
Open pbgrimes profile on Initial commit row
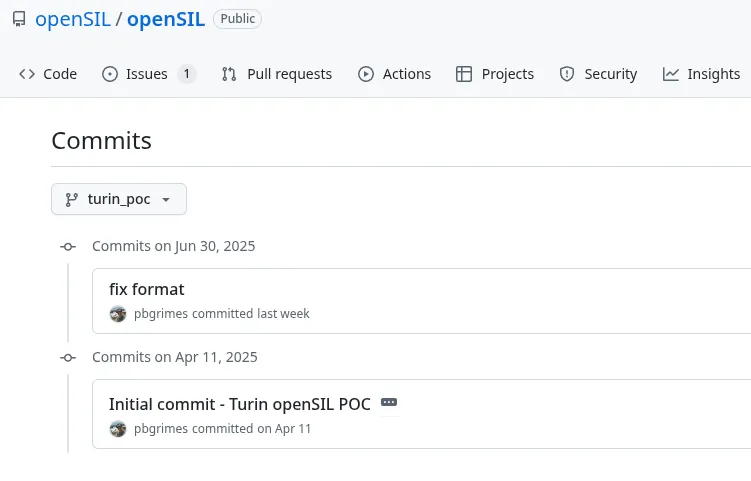point(161,429)
